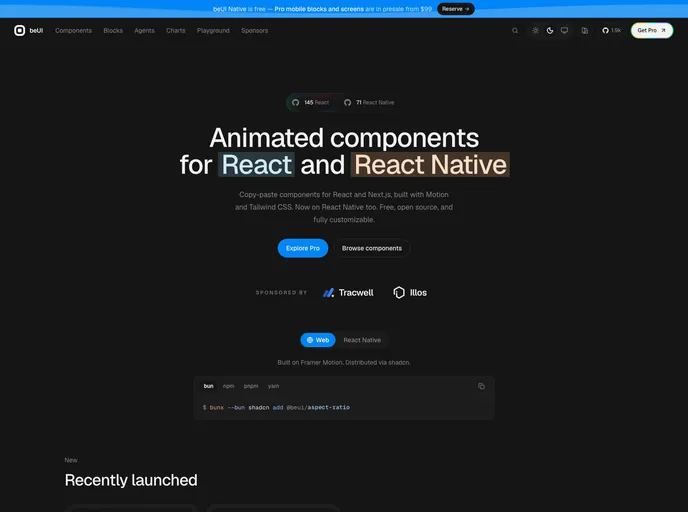The width and height of the screenshot is (688, 512).
Task: Click the Recently launched heading
Action: tap(131, 480)
